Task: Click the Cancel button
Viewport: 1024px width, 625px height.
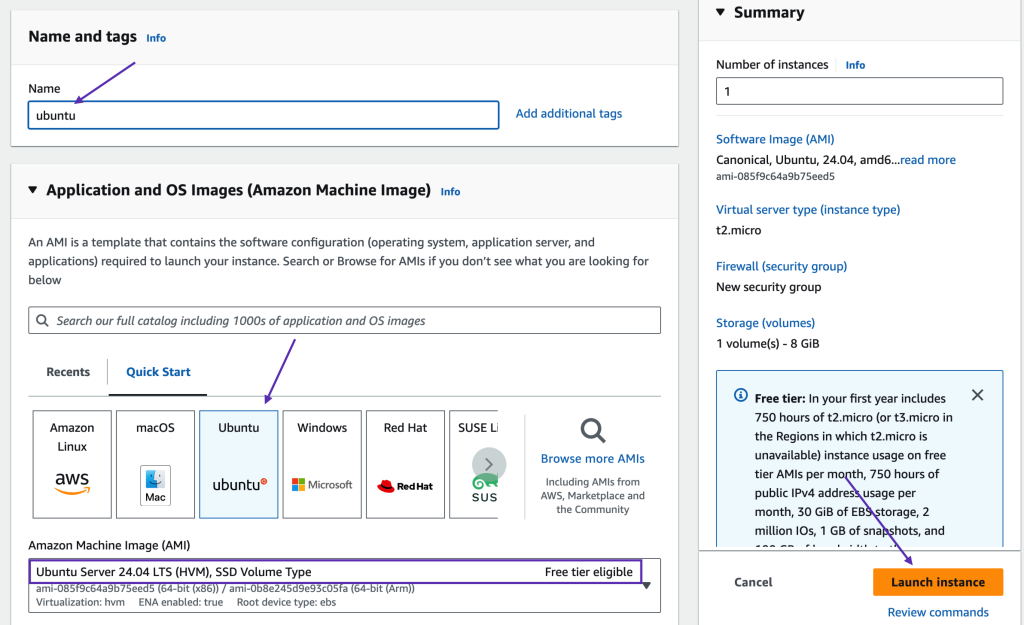Action: (753, 582)
